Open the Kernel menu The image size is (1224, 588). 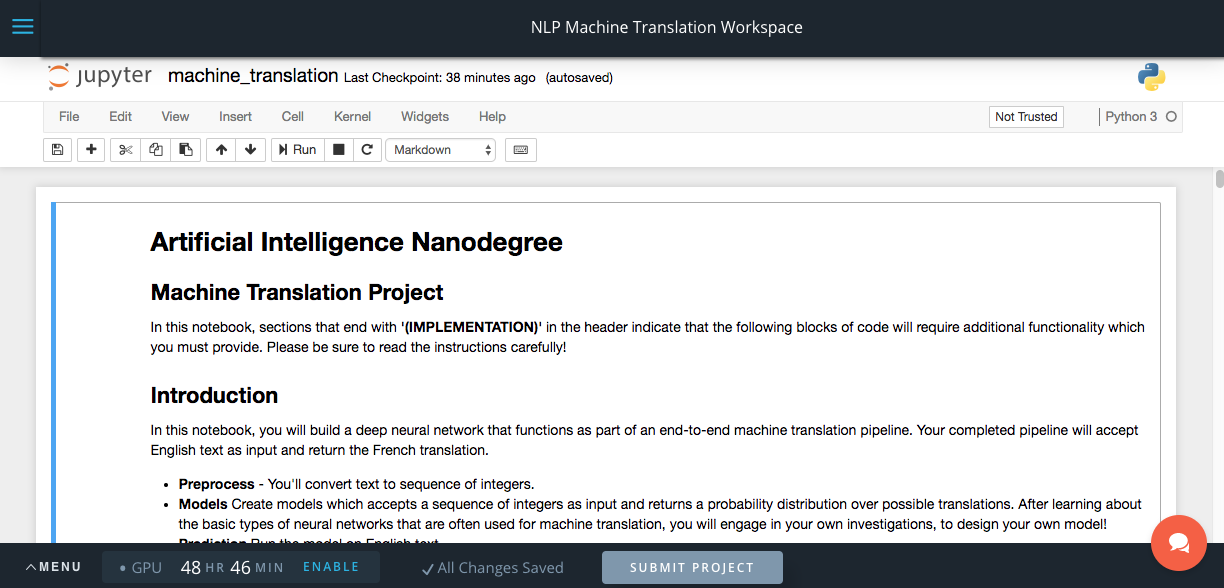(x=352, y=117)
